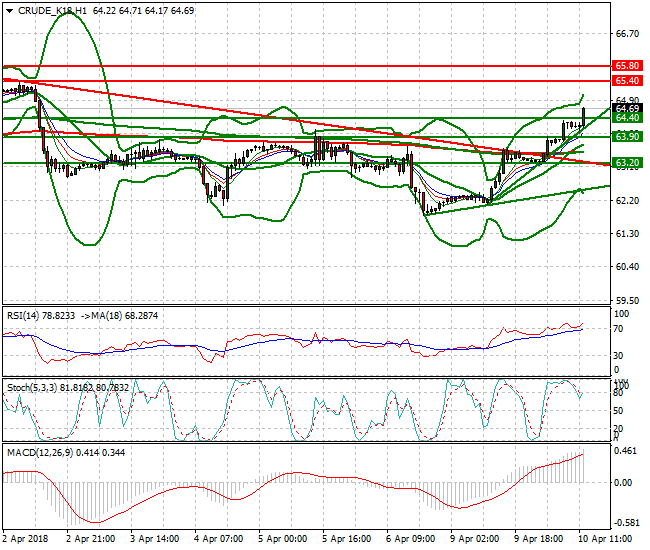Click the 62.20 price axis value
This screenshot has width=650, height=550.
pyautogui.click(x=627, y=201)
